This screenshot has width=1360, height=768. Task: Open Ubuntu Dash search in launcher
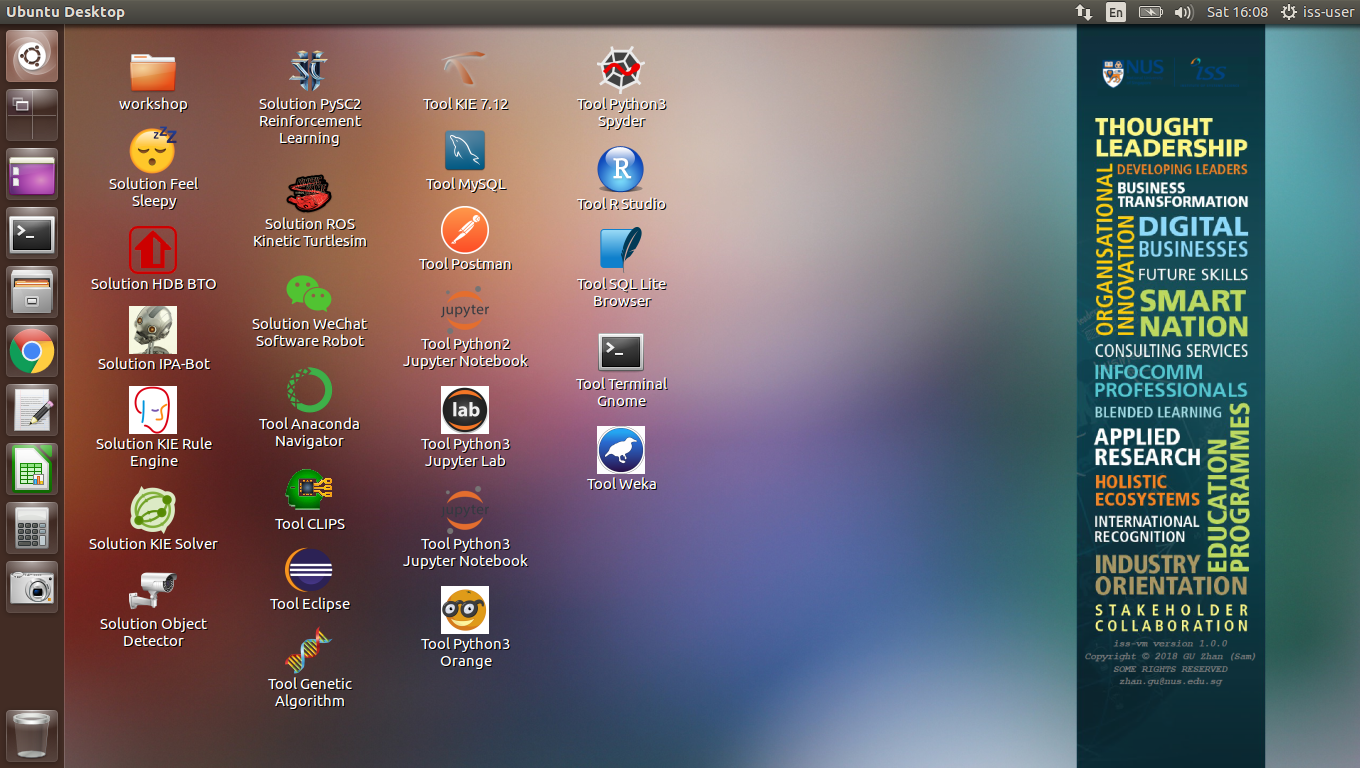coord(32,56)
